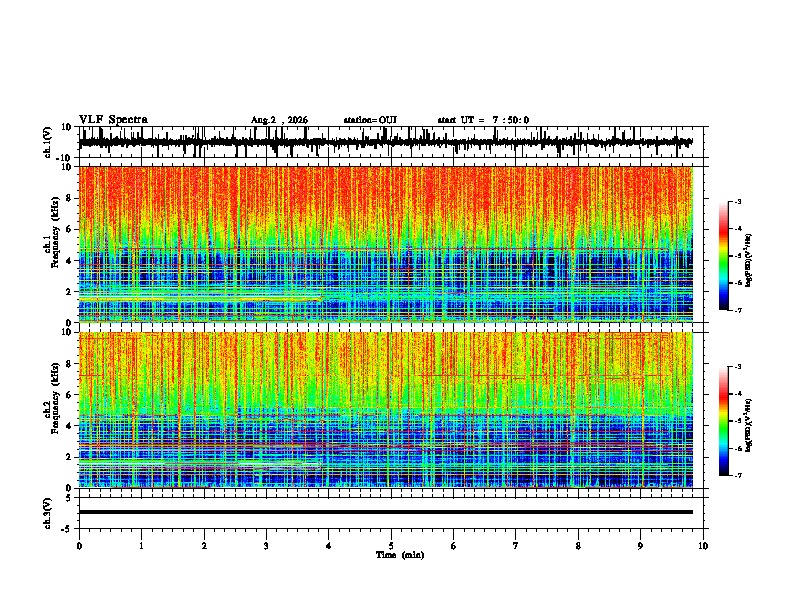Click the ch.1(V) axis label
This screenshot has width=792, height=612.
(48, 142)
